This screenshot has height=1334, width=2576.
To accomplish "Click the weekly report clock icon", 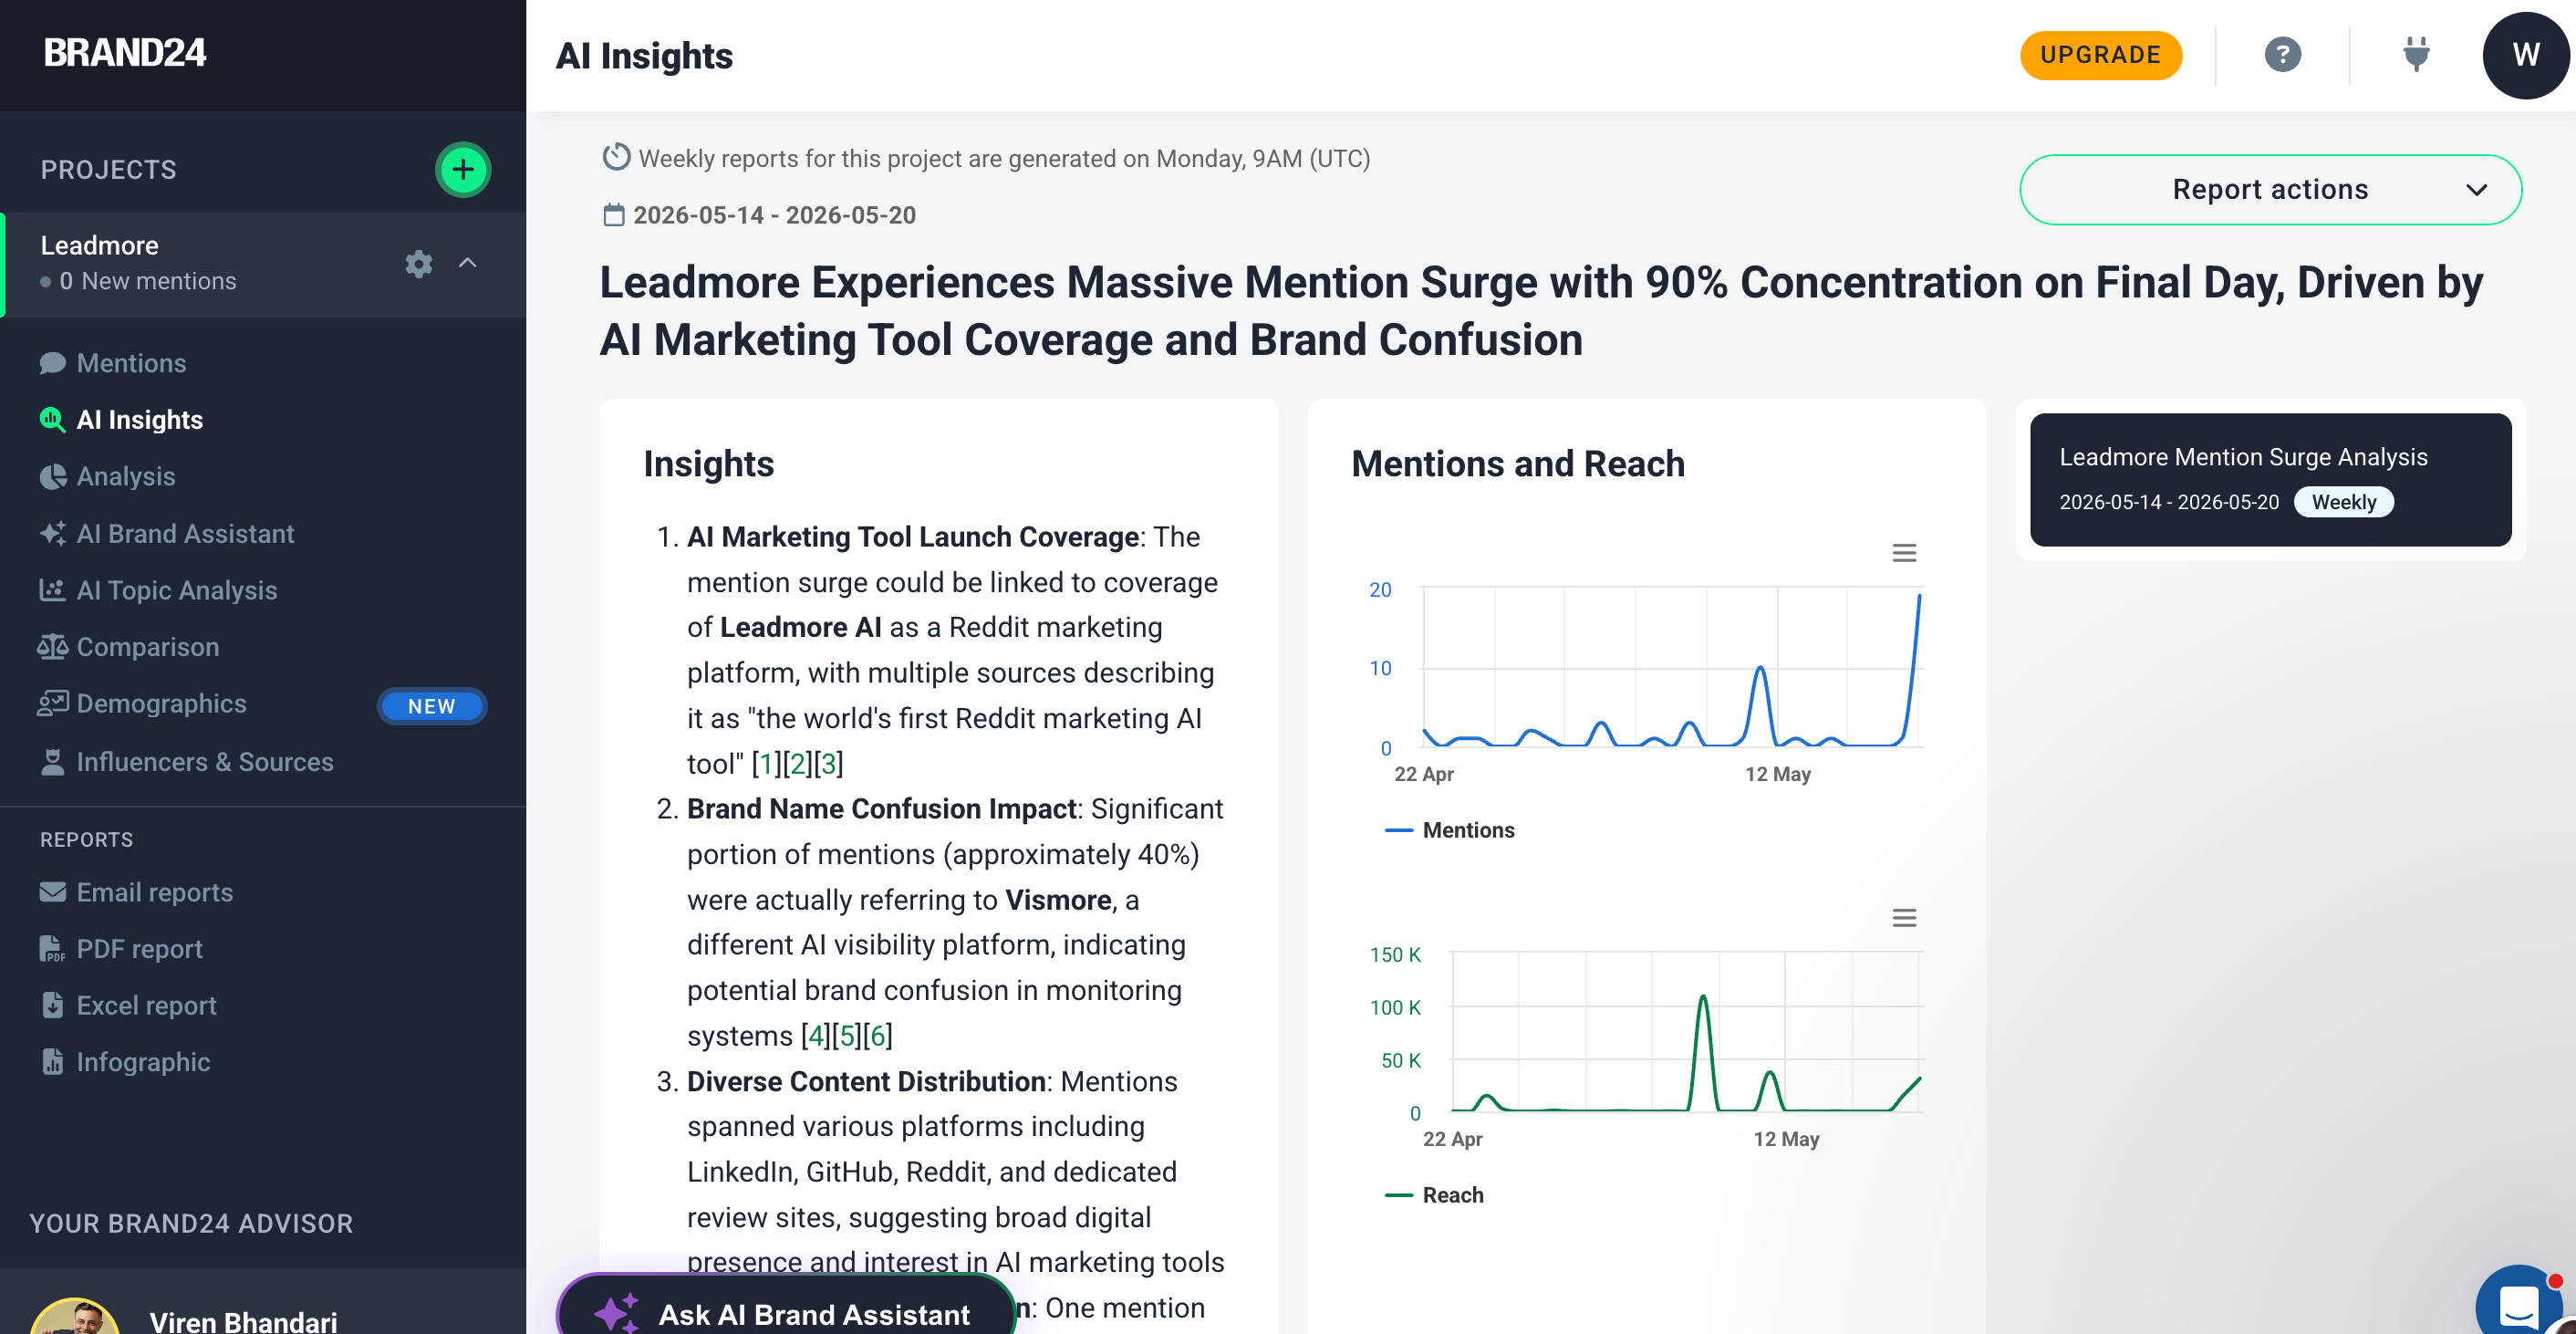I will [x=616, y=157].
